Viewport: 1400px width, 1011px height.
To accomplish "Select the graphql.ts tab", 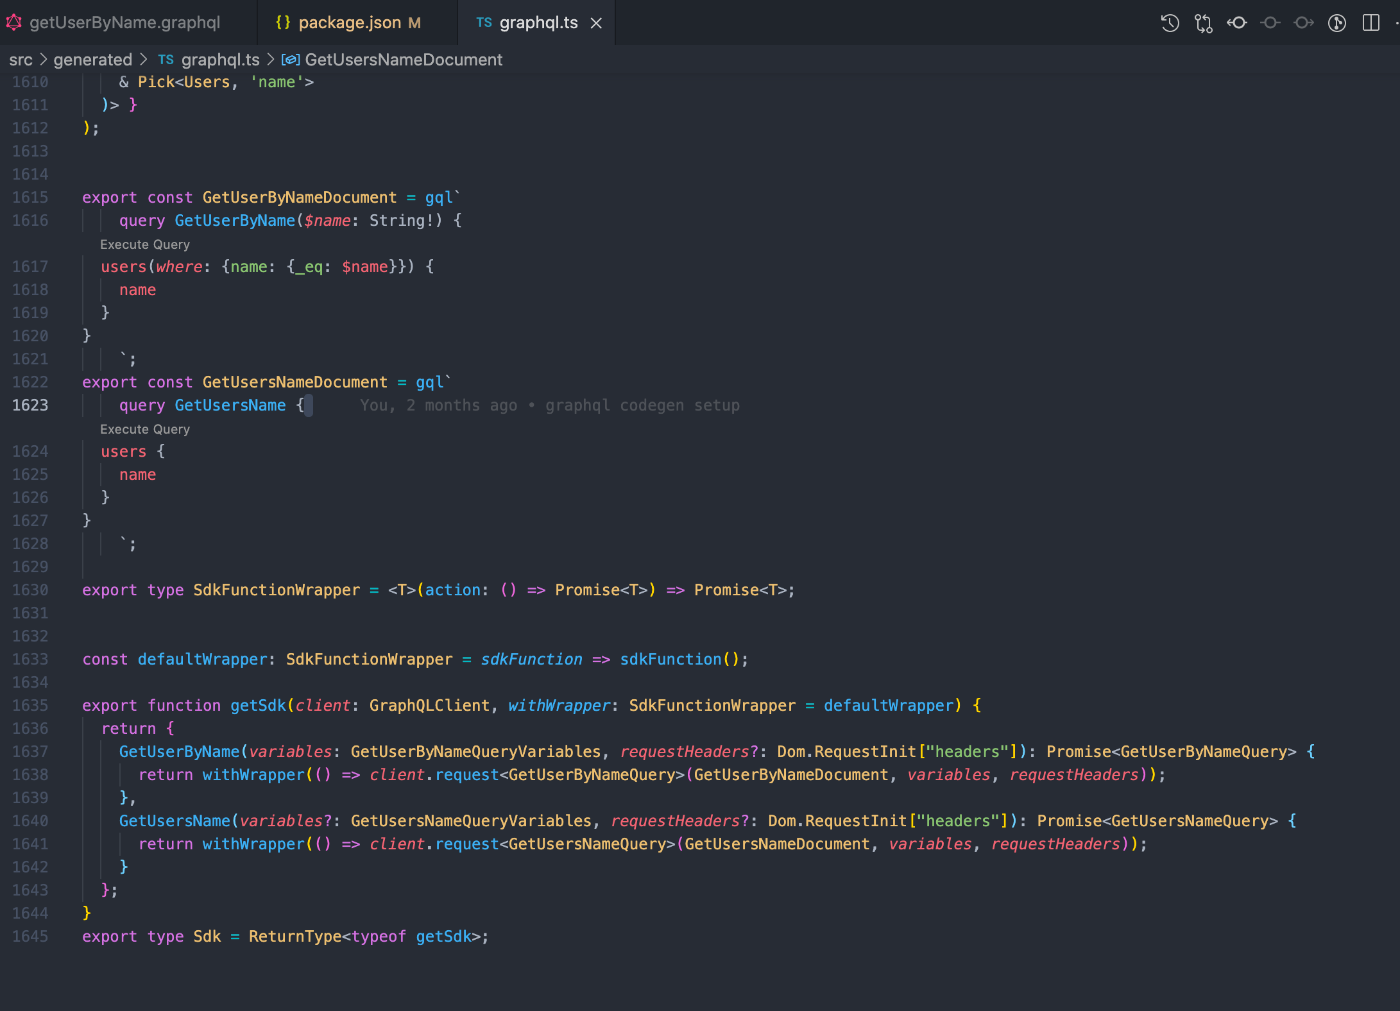I will [x=538, y=22].
